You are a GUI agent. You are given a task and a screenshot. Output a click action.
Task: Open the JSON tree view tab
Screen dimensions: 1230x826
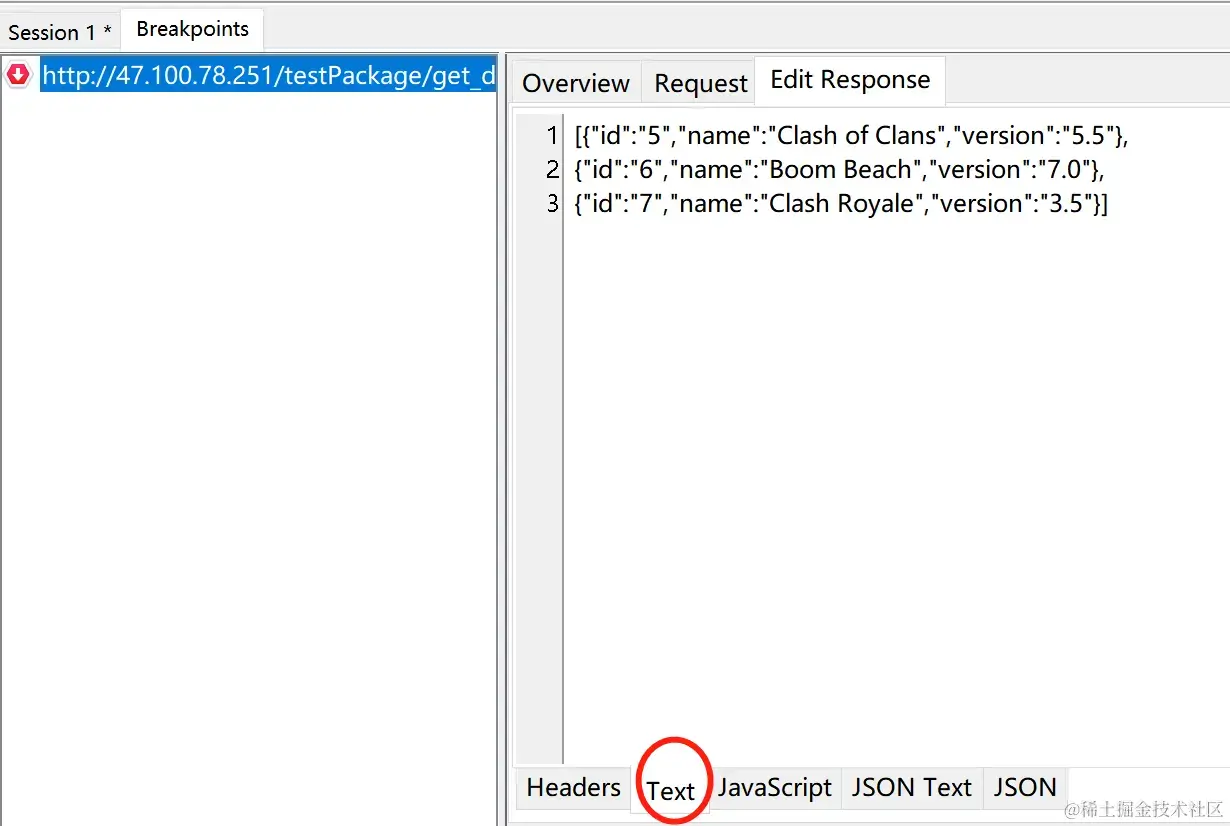(x=1025, y=787)
